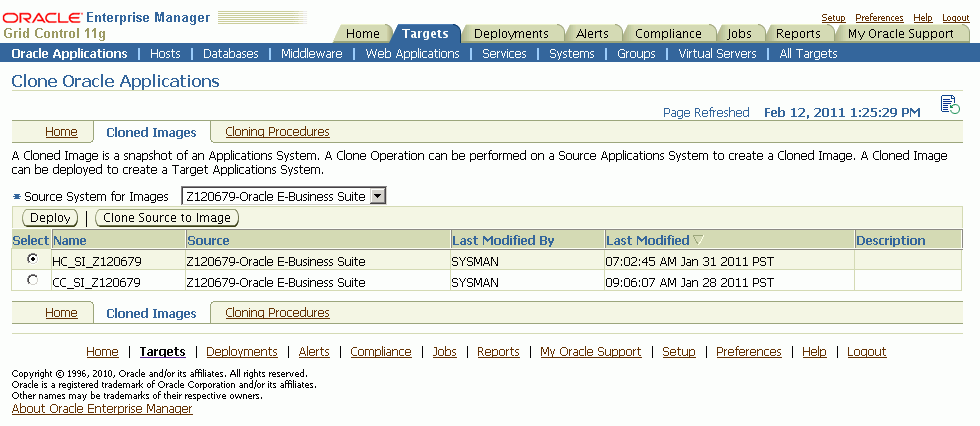The image size is (980, 426).
Task: Open the Targets top tab
Action: point(425,34)
